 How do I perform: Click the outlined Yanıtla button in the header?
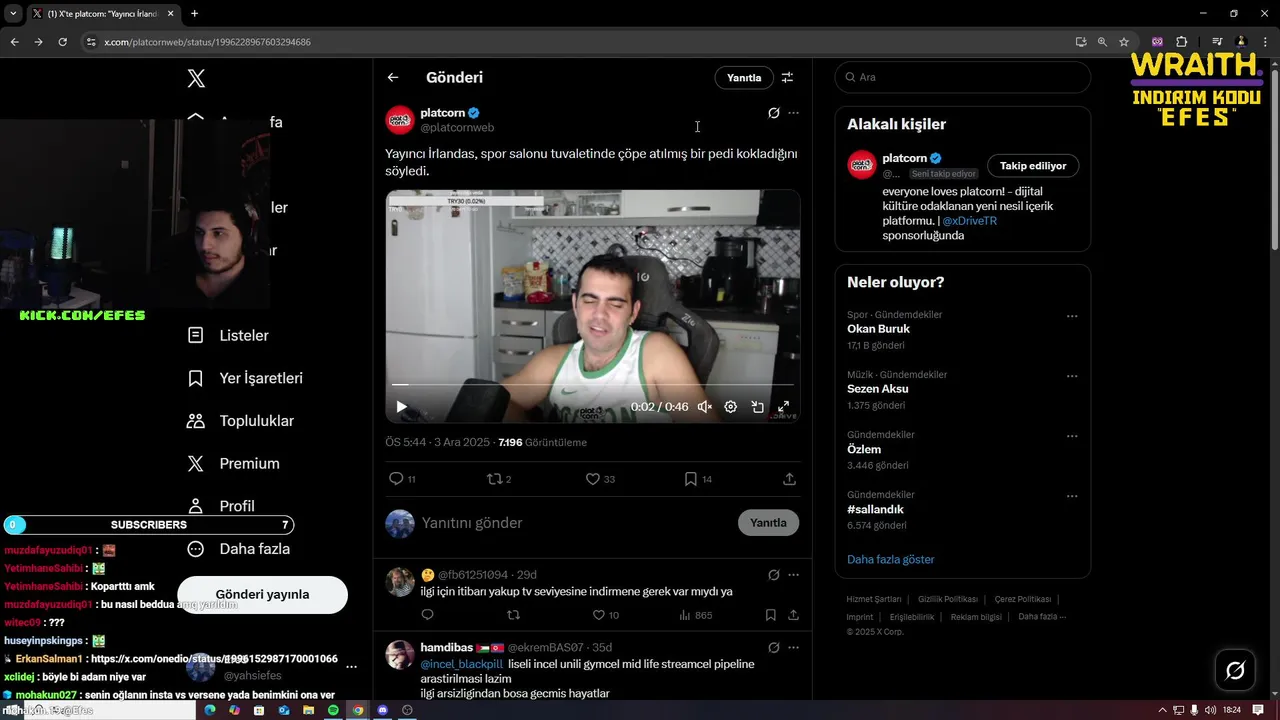coord(744,77)
